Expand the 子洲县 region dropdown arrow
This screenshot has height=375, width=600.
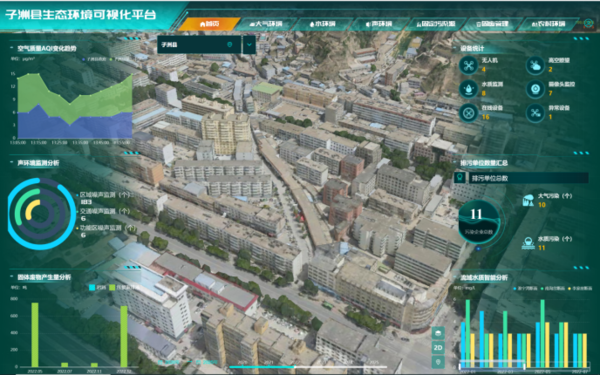[249, 45]
